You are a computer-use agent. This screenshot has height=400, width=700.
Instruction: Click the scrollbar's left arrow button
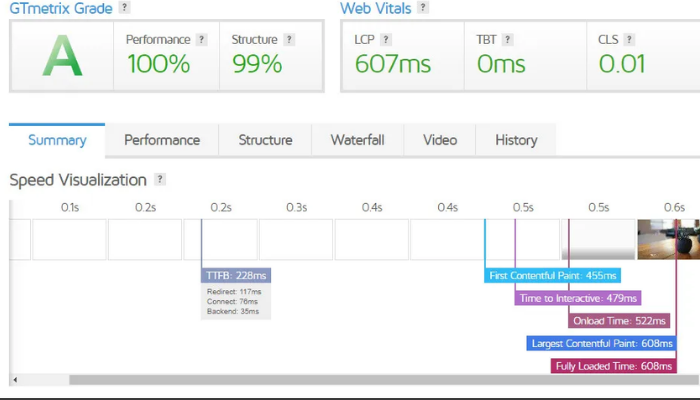[14, 380]
